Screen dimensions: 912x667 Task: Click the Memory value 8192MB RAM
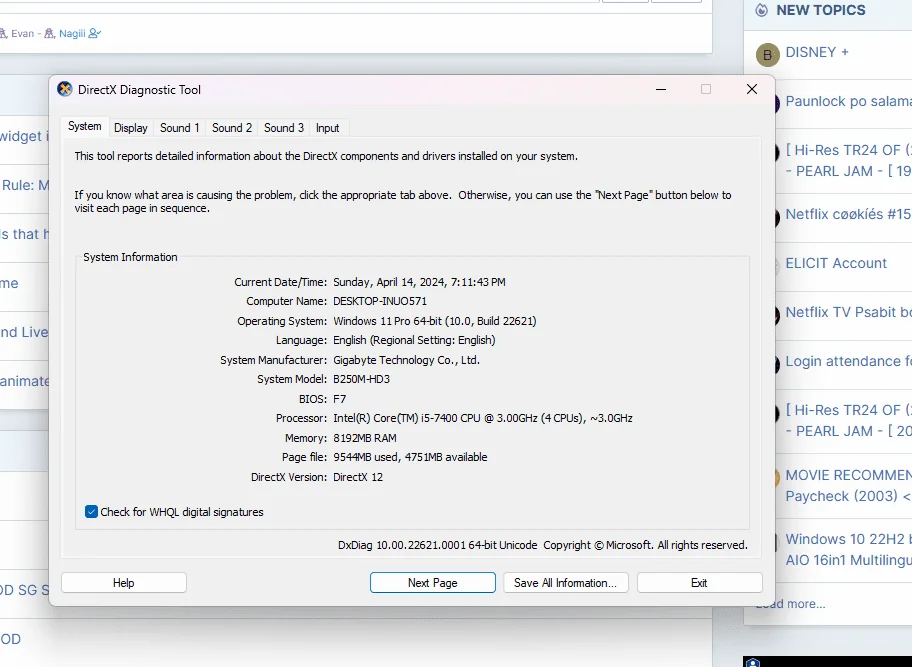pos(365,438)
